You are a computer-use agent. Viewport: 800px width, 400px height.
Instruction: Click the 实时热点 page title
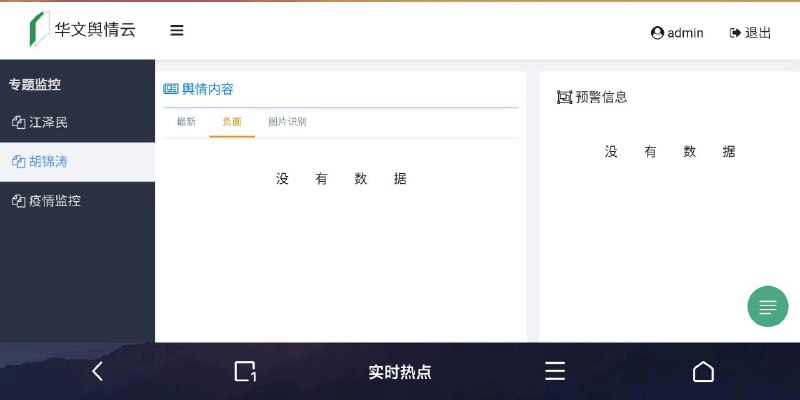click(x=400, y=372)
